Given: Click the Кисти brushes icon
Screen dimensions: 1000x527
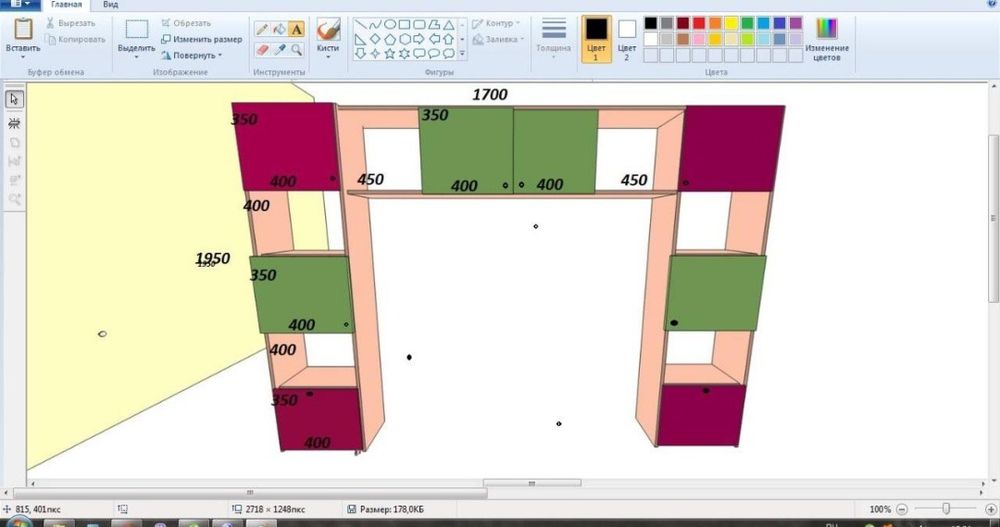Looking at the screenshot, I should (328, 30).
